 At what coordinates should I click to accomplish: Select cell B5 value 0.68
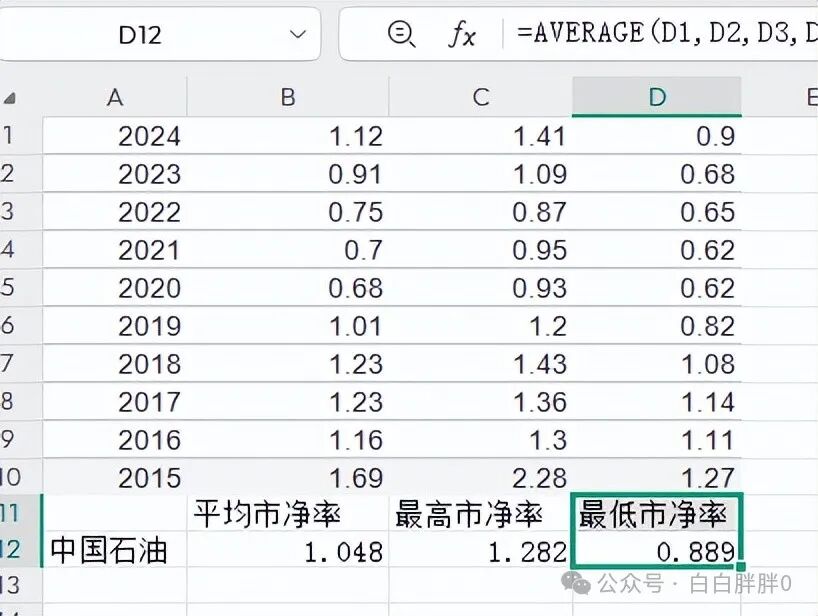[x=288, y=288]
